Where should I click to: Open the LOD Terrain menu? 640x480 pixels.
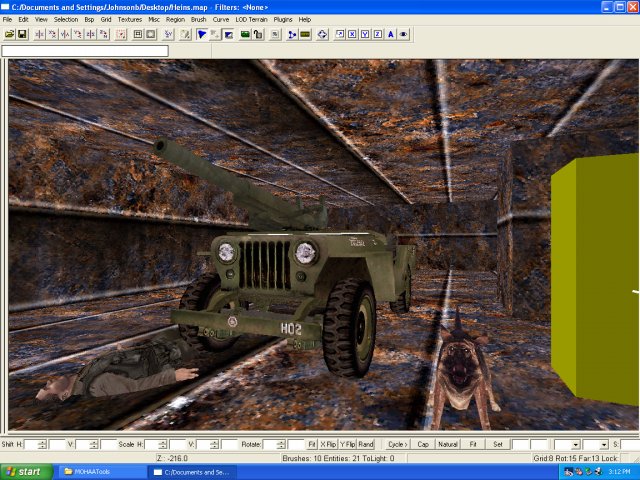point(251,19)
